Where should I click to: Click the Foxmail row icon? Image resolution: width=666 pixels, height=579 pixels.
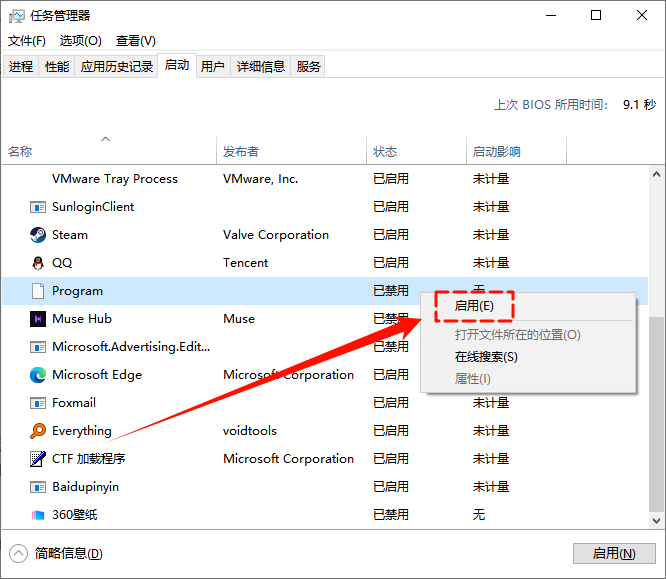click(x=38, y=403)
